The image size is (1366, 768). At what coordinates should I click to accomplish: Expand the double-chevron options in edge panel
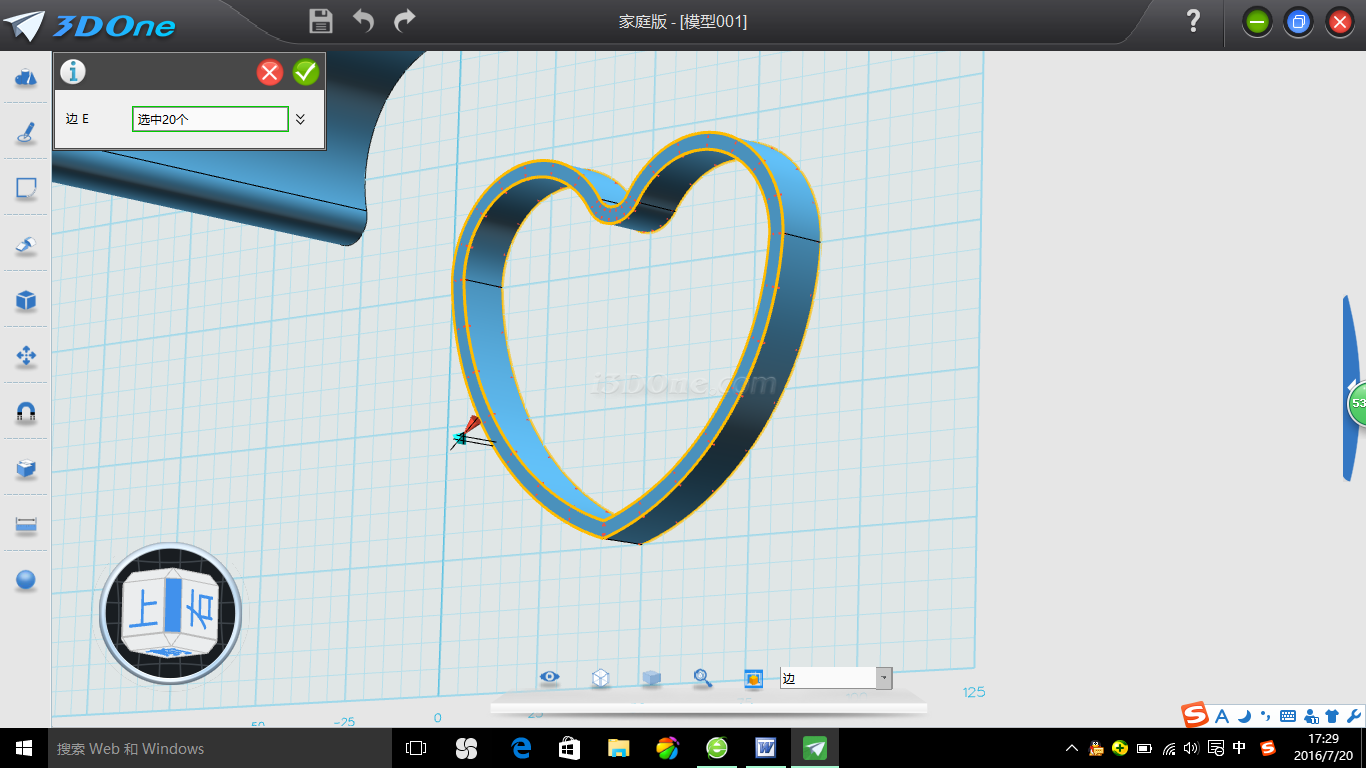pyautogui.click(x=300, y=119)
